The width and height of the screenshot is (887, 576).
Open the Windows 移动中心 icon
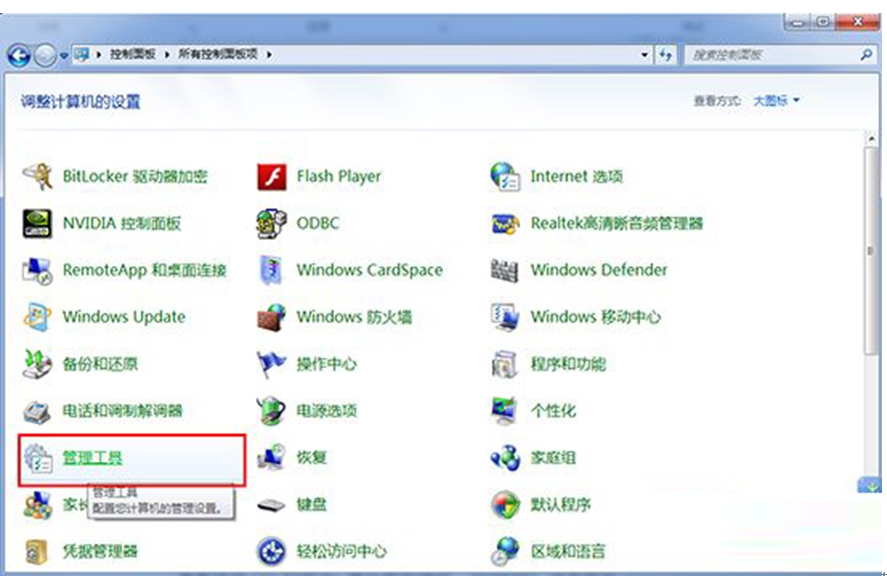[505, 317]
